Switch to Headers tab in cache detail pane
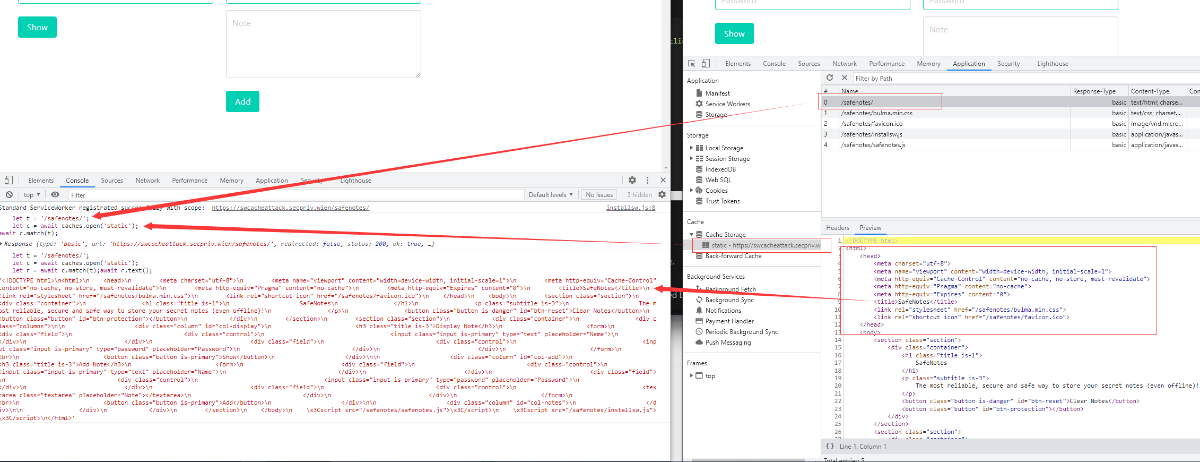The image size is (1200, 462). tap(837, 228)
